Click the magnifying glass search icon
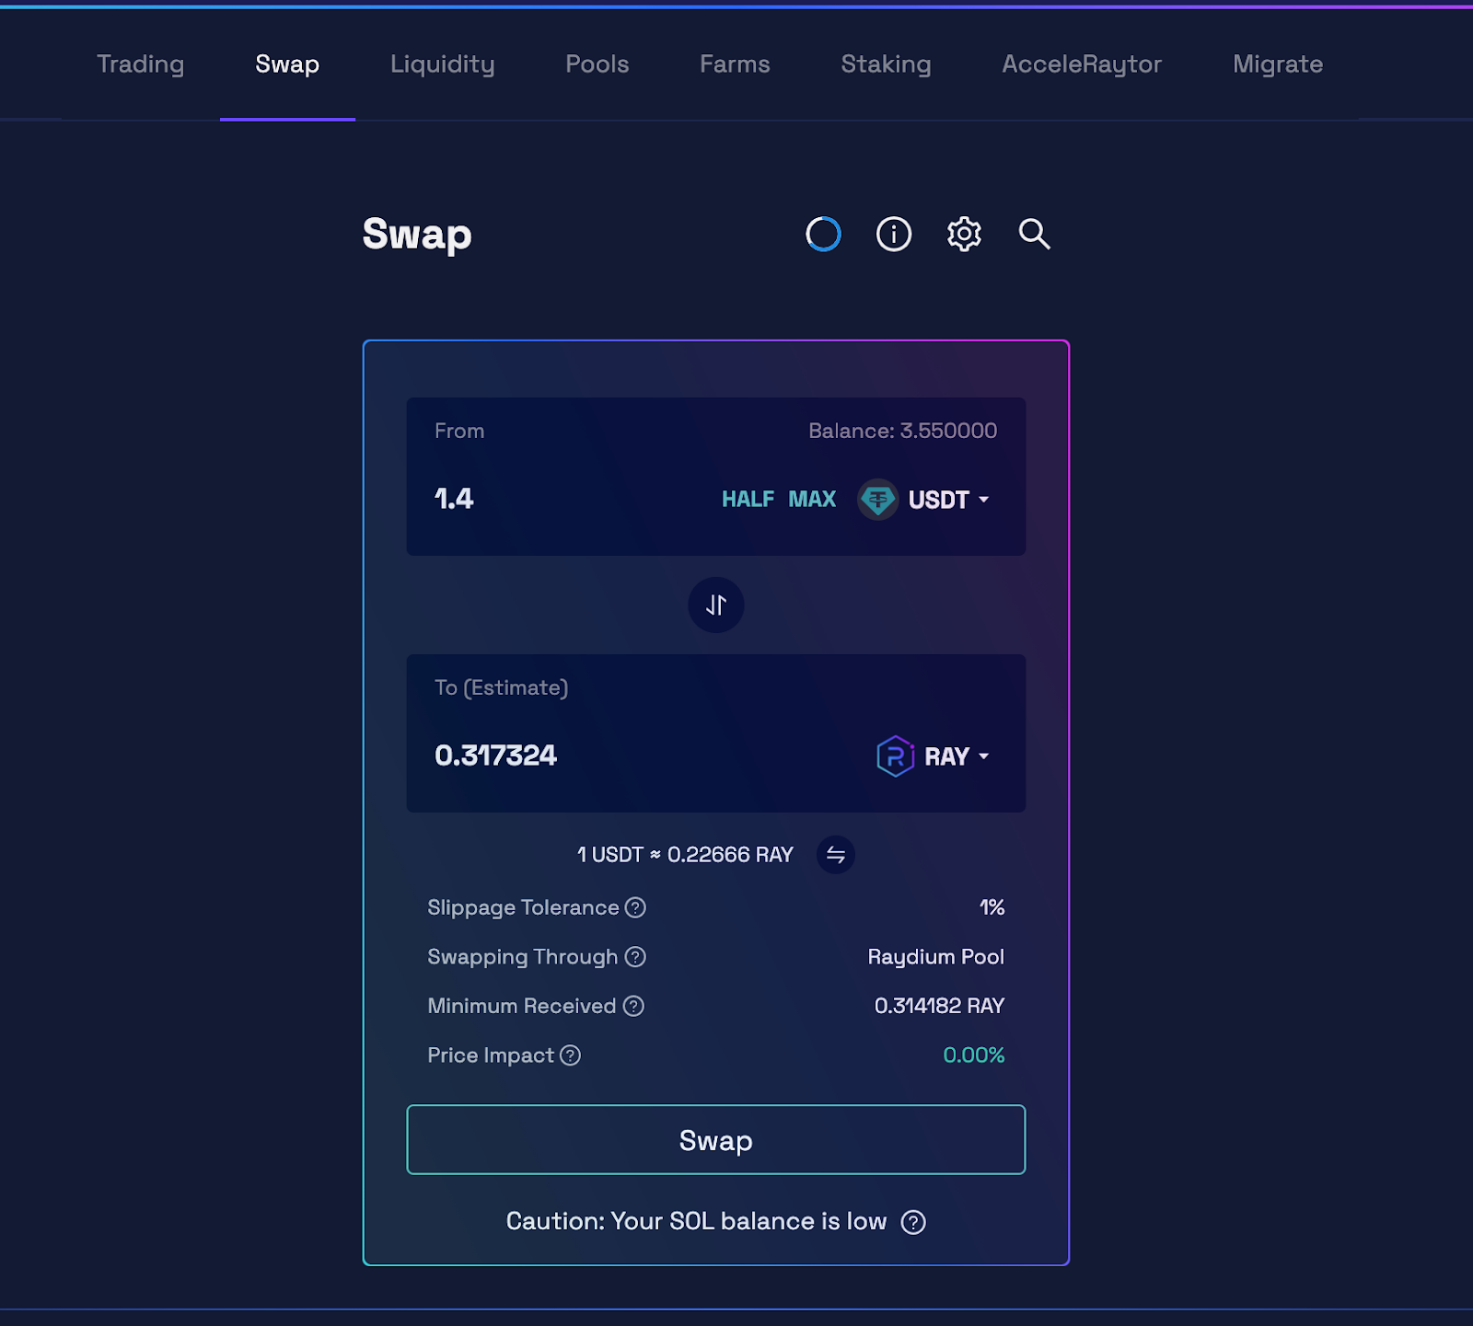Screen dimensions: 1473x1326 coord(1034,234)
